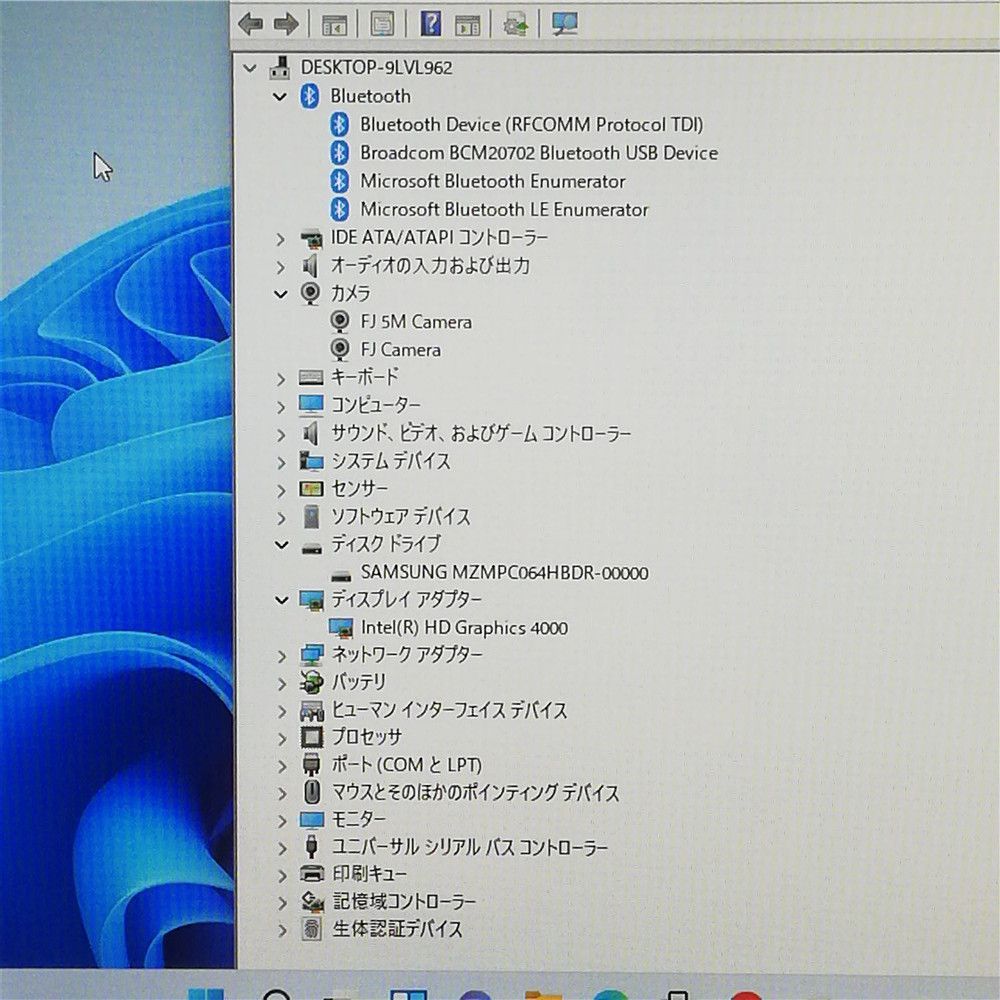This screenshot has width=1000, height=1000.
Task: Click the プロセッサ chip icon
Action: [312, 737]
